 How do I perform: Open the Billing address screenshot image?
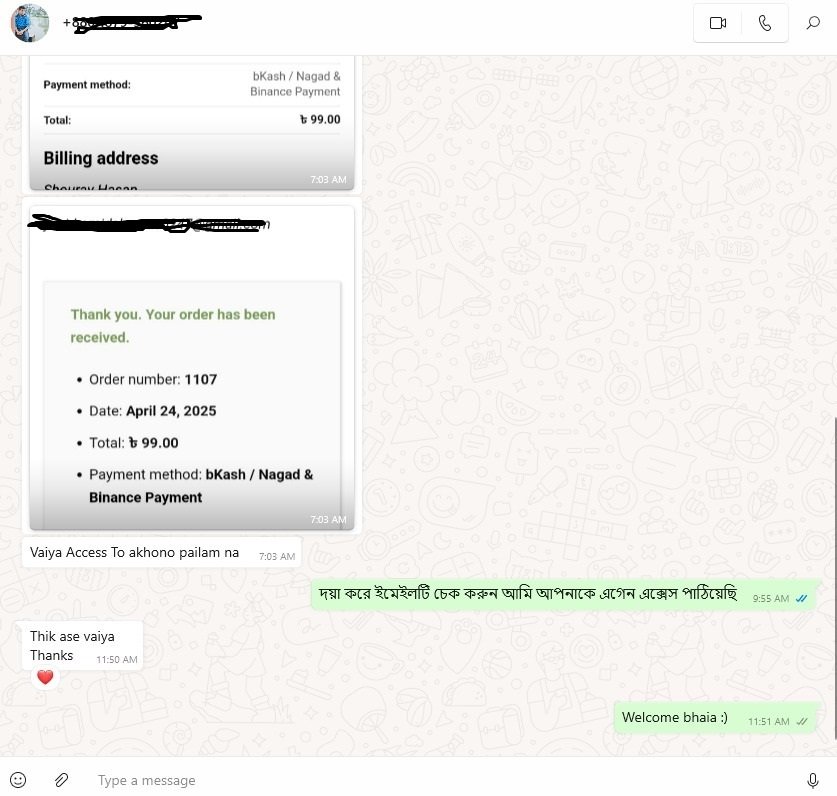tap(192, 123)
